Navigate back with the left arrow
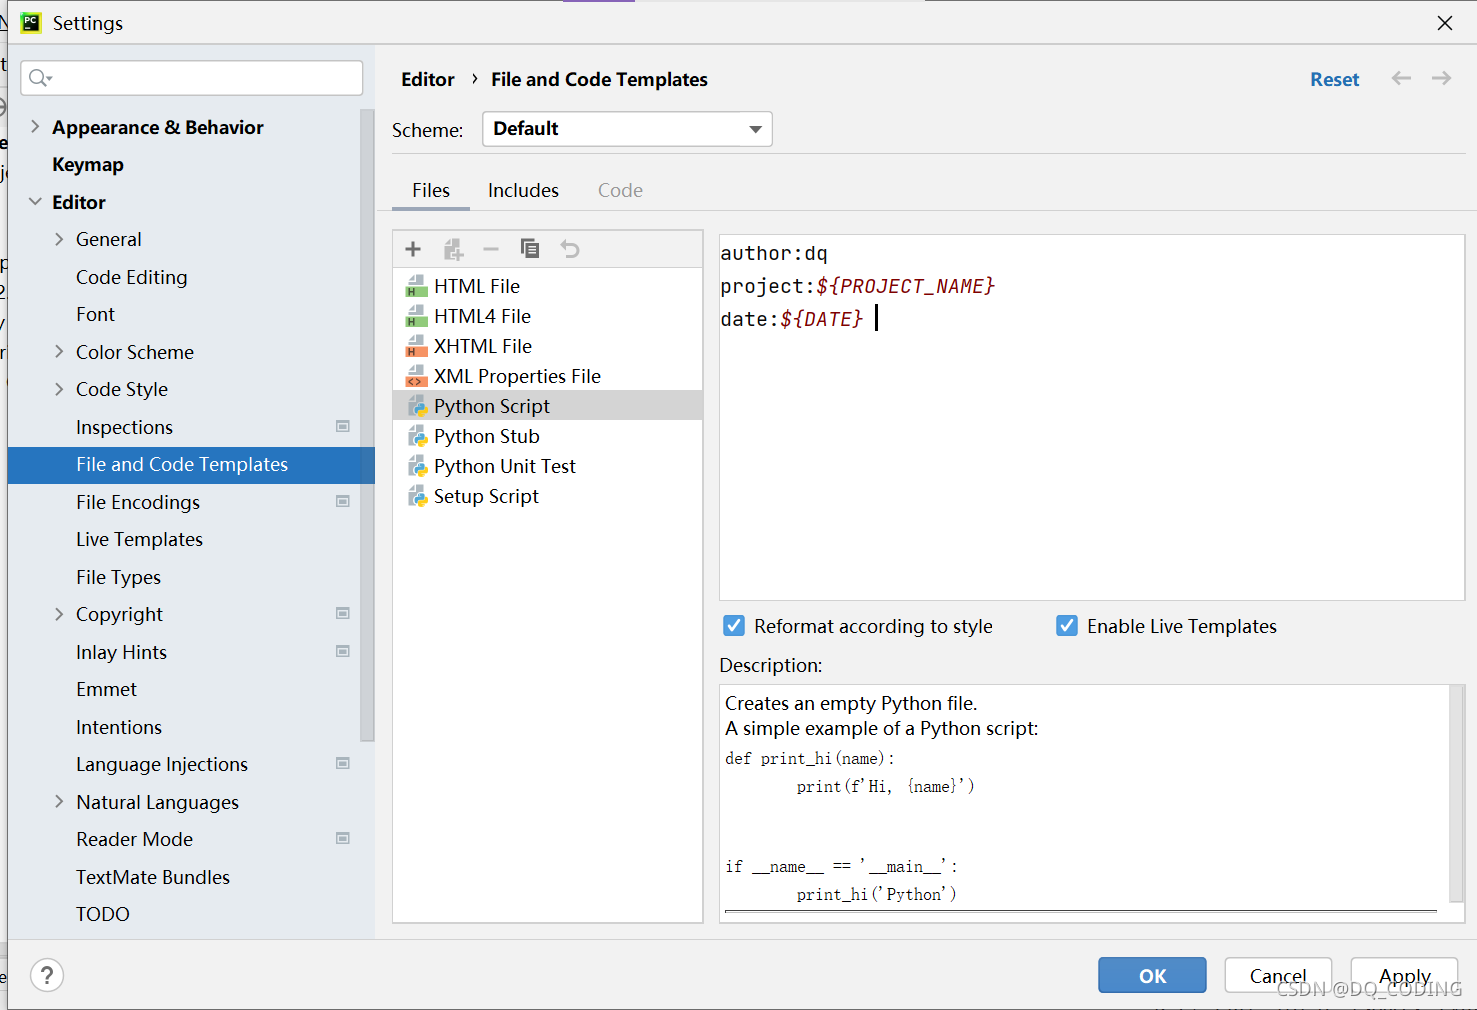This screenshot has width=1477, height=1010. tap(1401, 78)
